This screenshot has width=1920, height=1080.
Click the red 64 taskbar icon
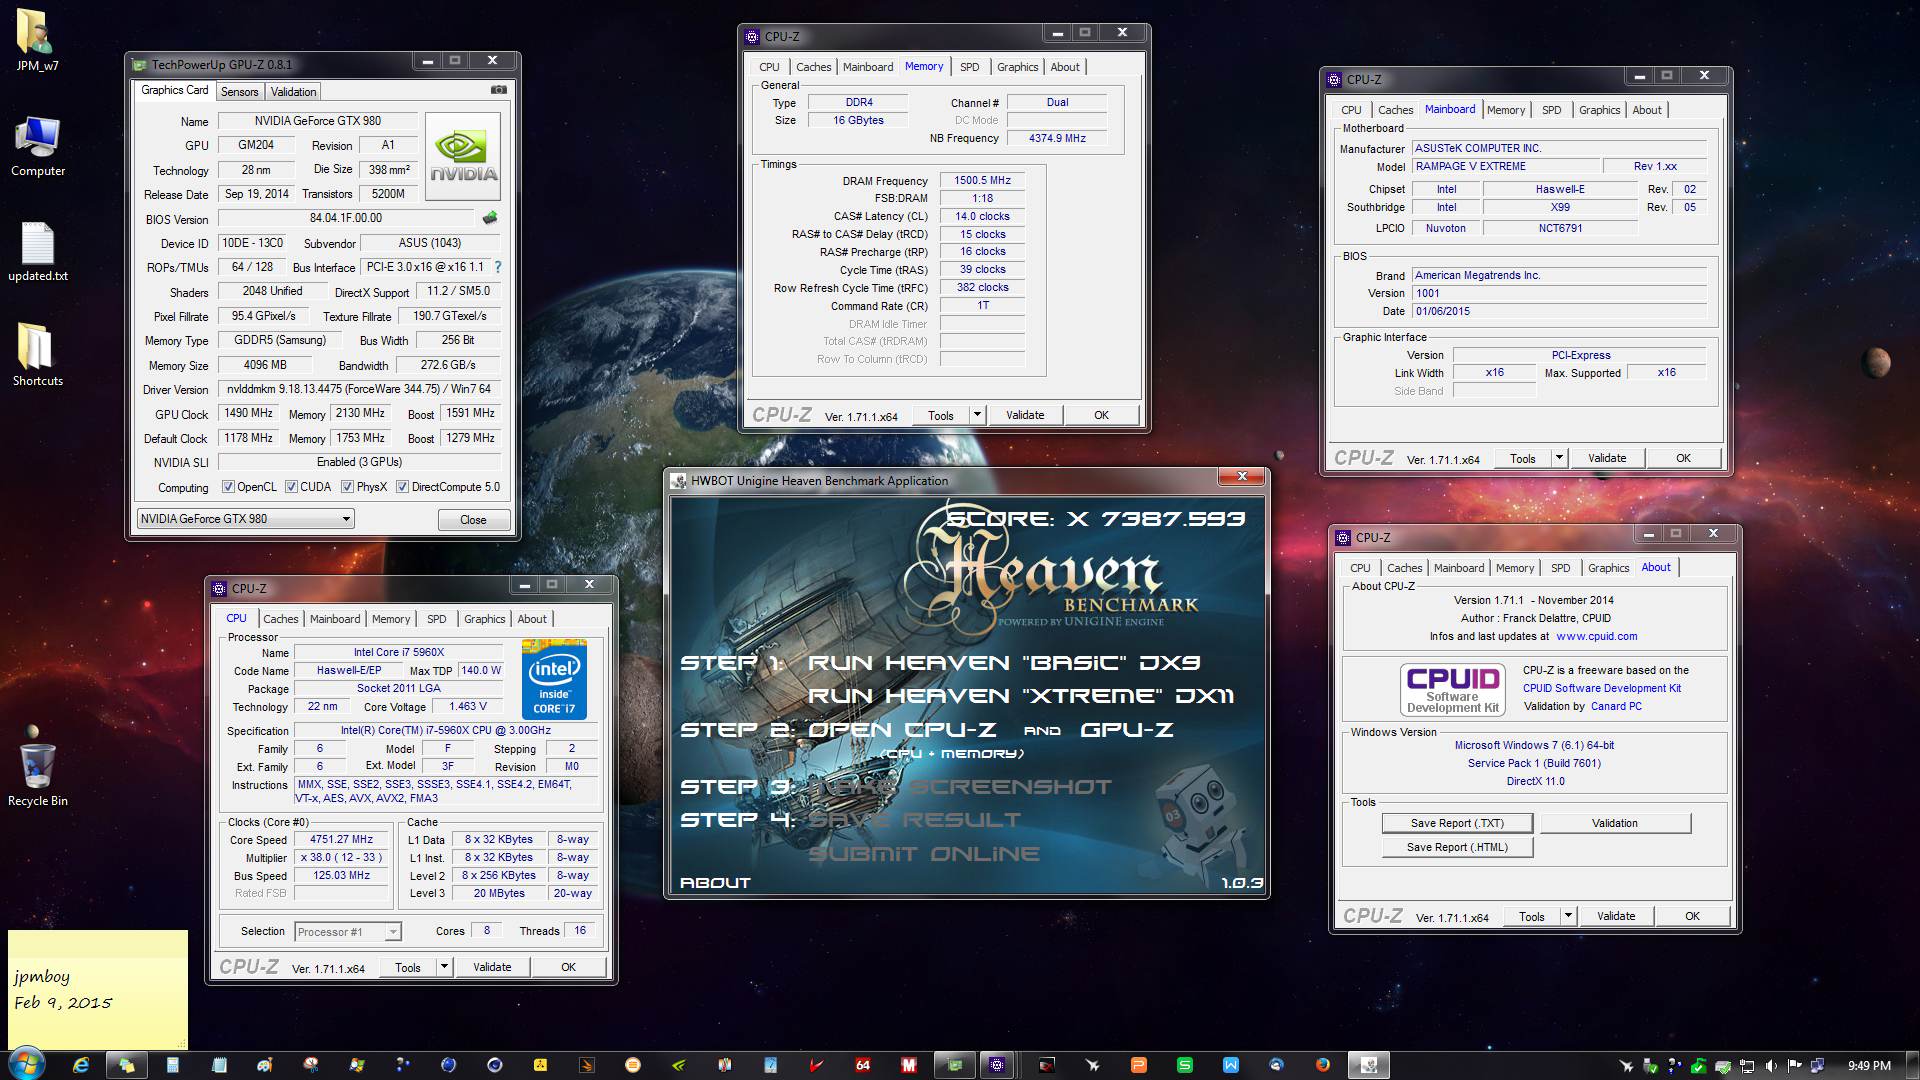[x=862, y=1065]
